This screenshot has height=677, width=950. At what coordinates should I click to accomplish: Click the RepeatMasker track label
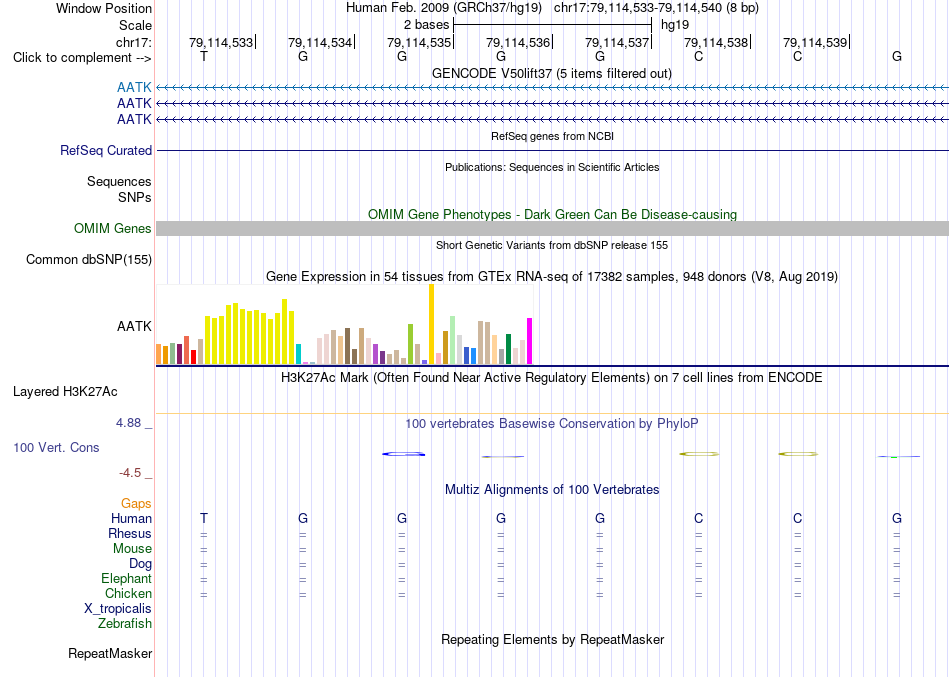pos(110,653)
